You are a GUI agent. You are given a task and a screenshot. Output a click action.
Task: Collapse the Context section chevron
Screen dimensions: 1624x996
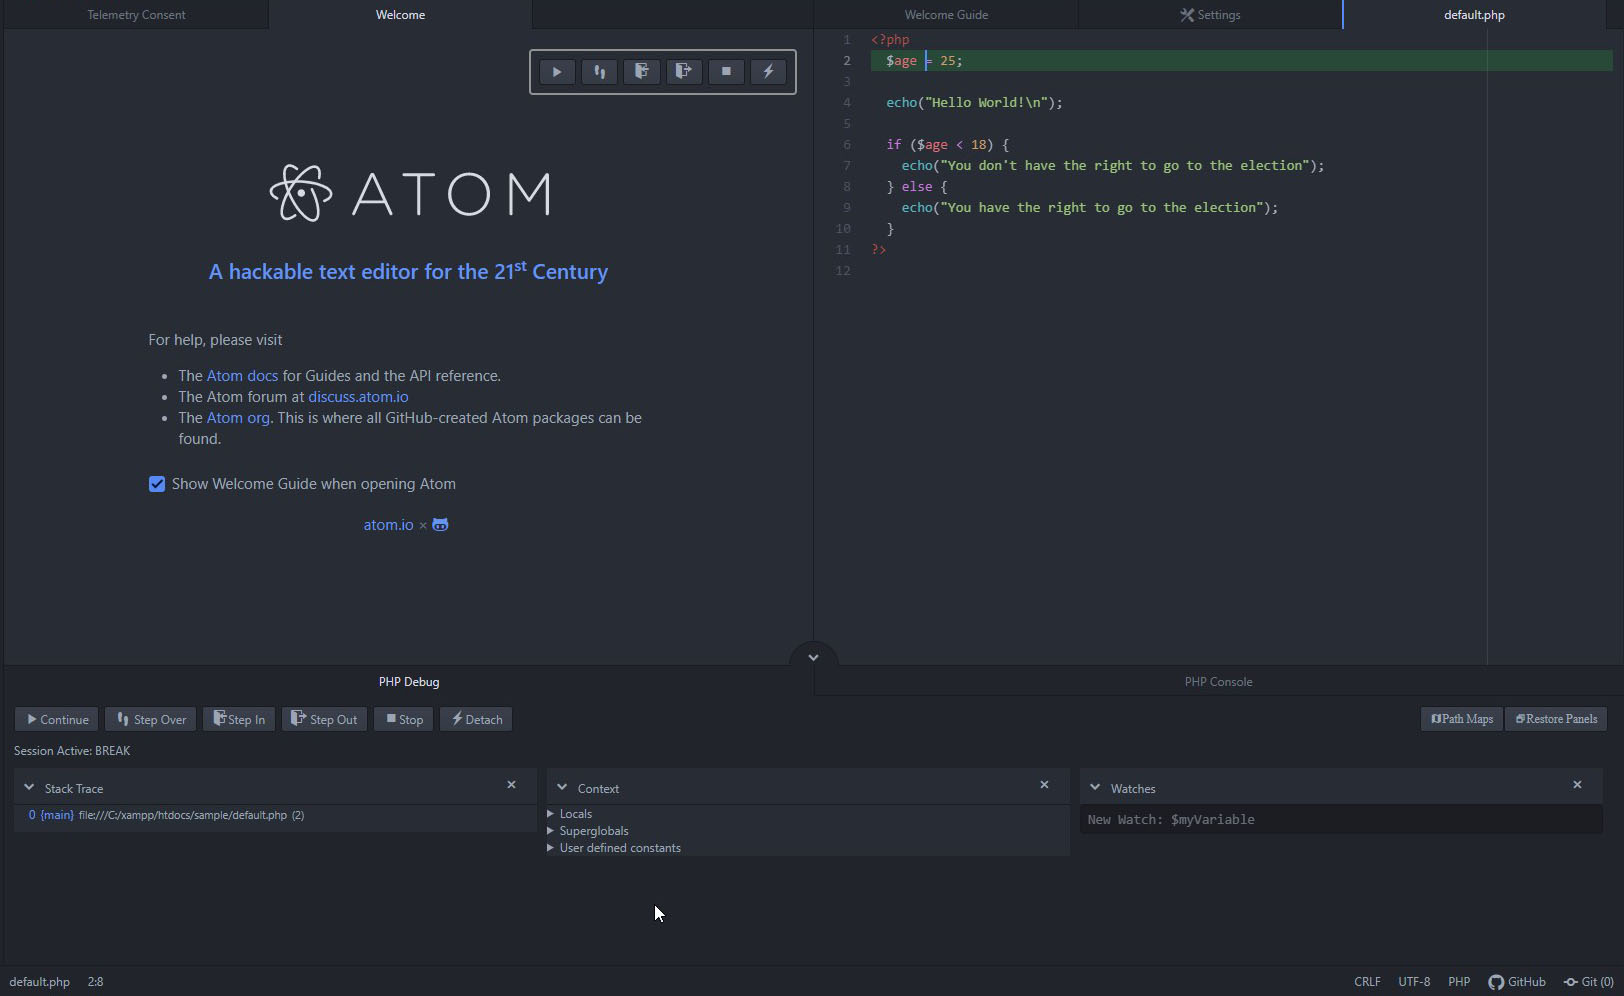562,788
